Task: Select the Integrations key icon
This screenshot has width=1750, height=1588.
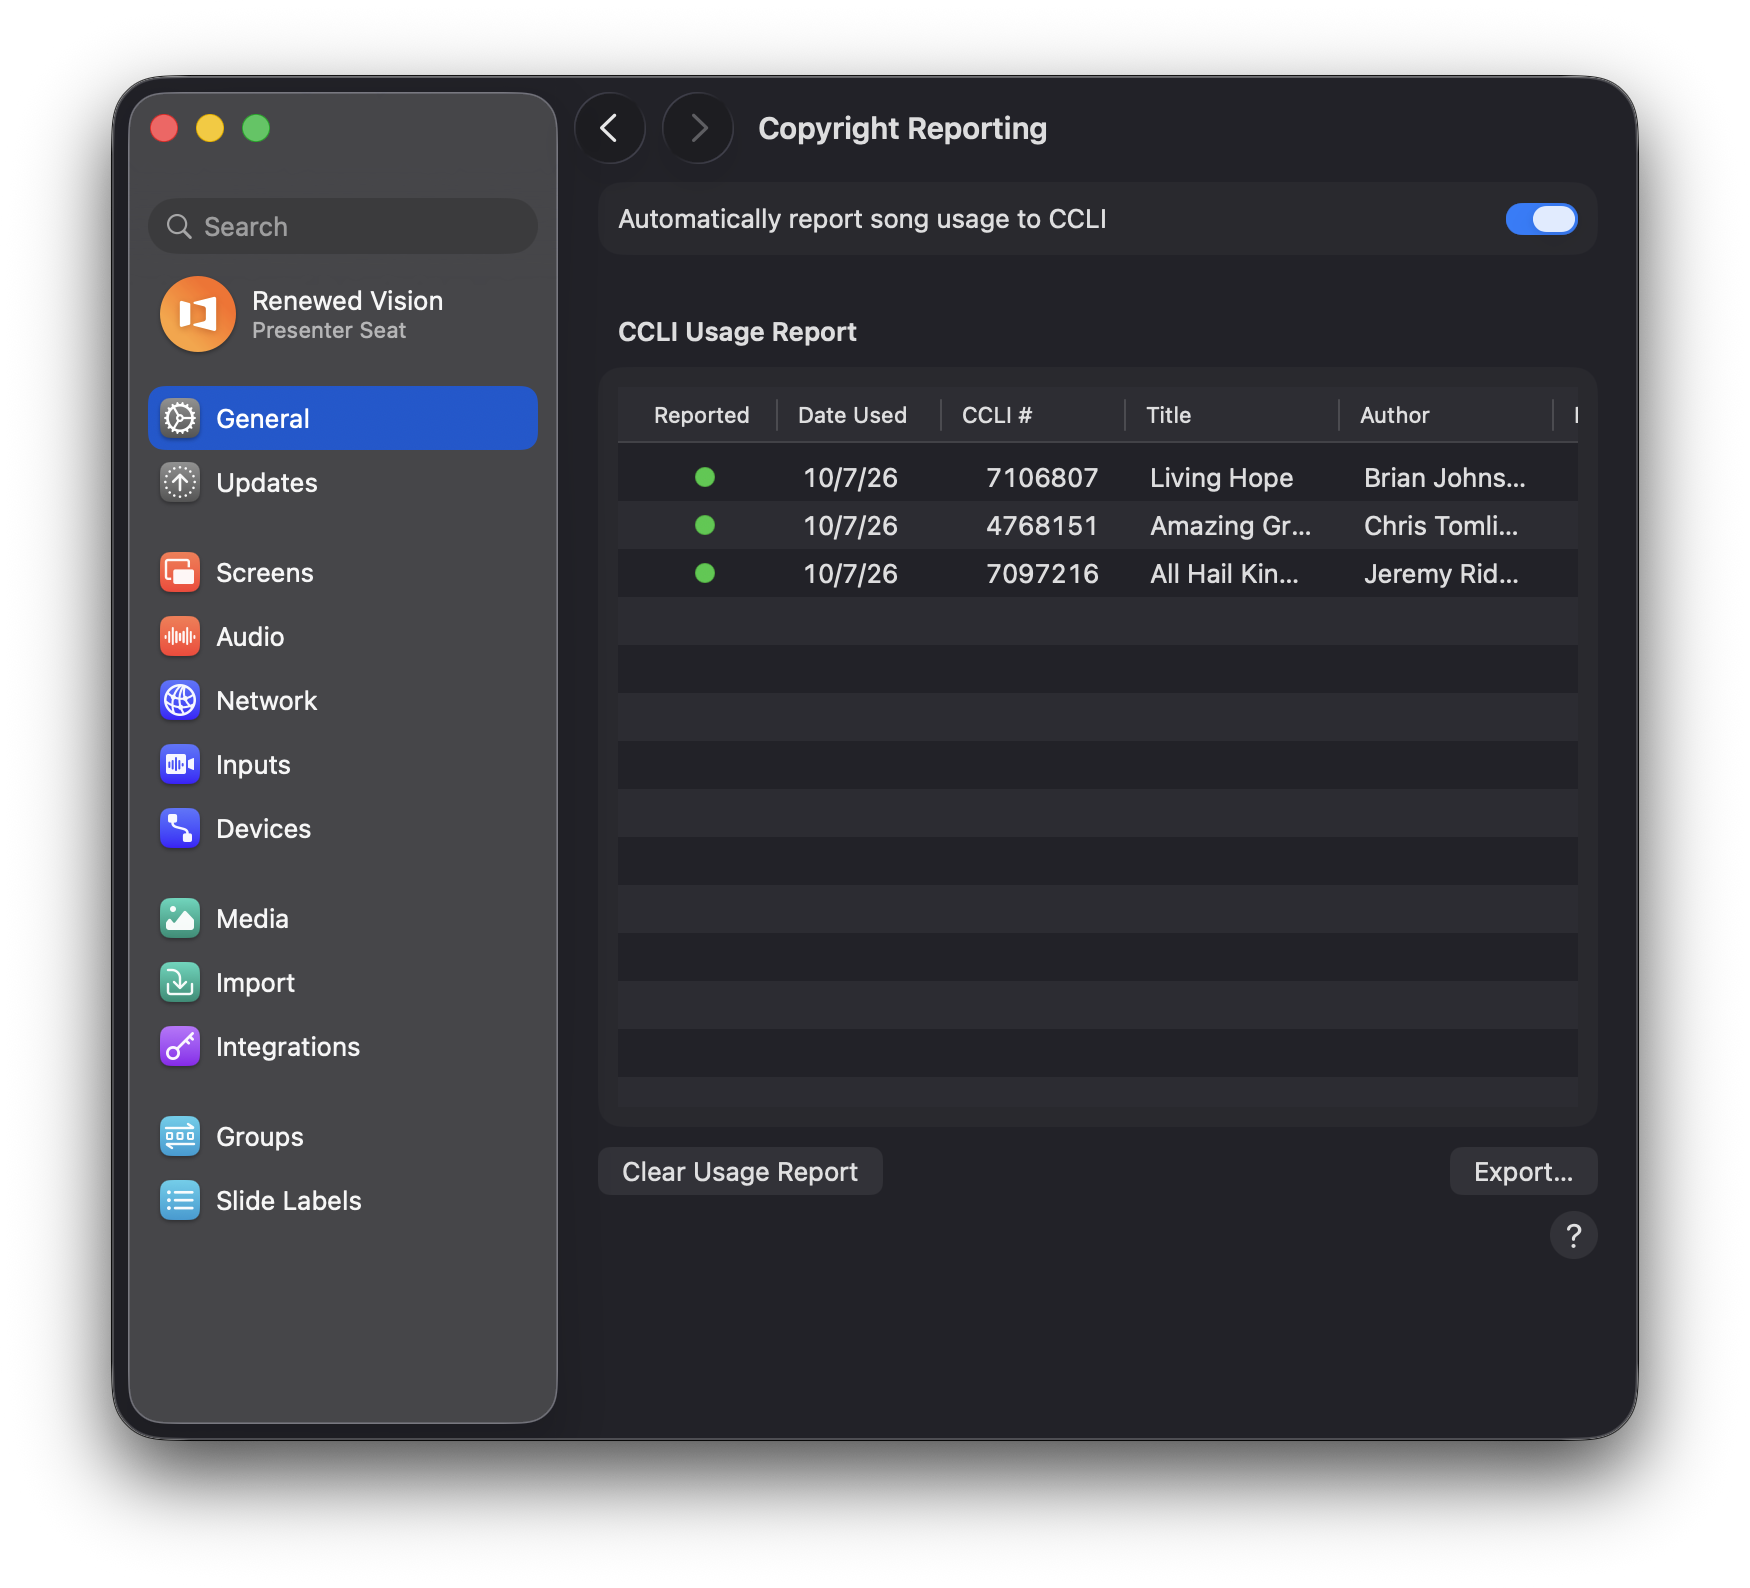Action: tap(180, 1046)
